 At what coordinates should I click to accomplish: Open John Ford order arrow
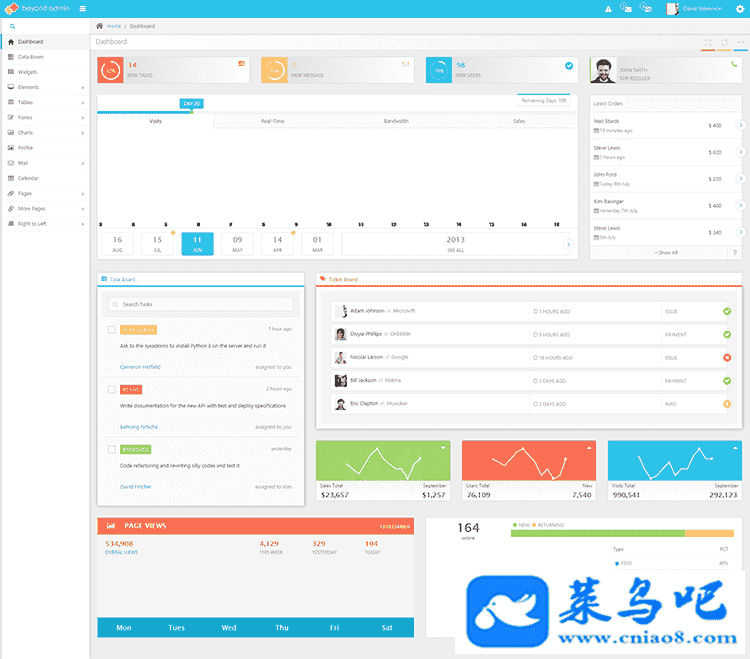tap(740, 179)
